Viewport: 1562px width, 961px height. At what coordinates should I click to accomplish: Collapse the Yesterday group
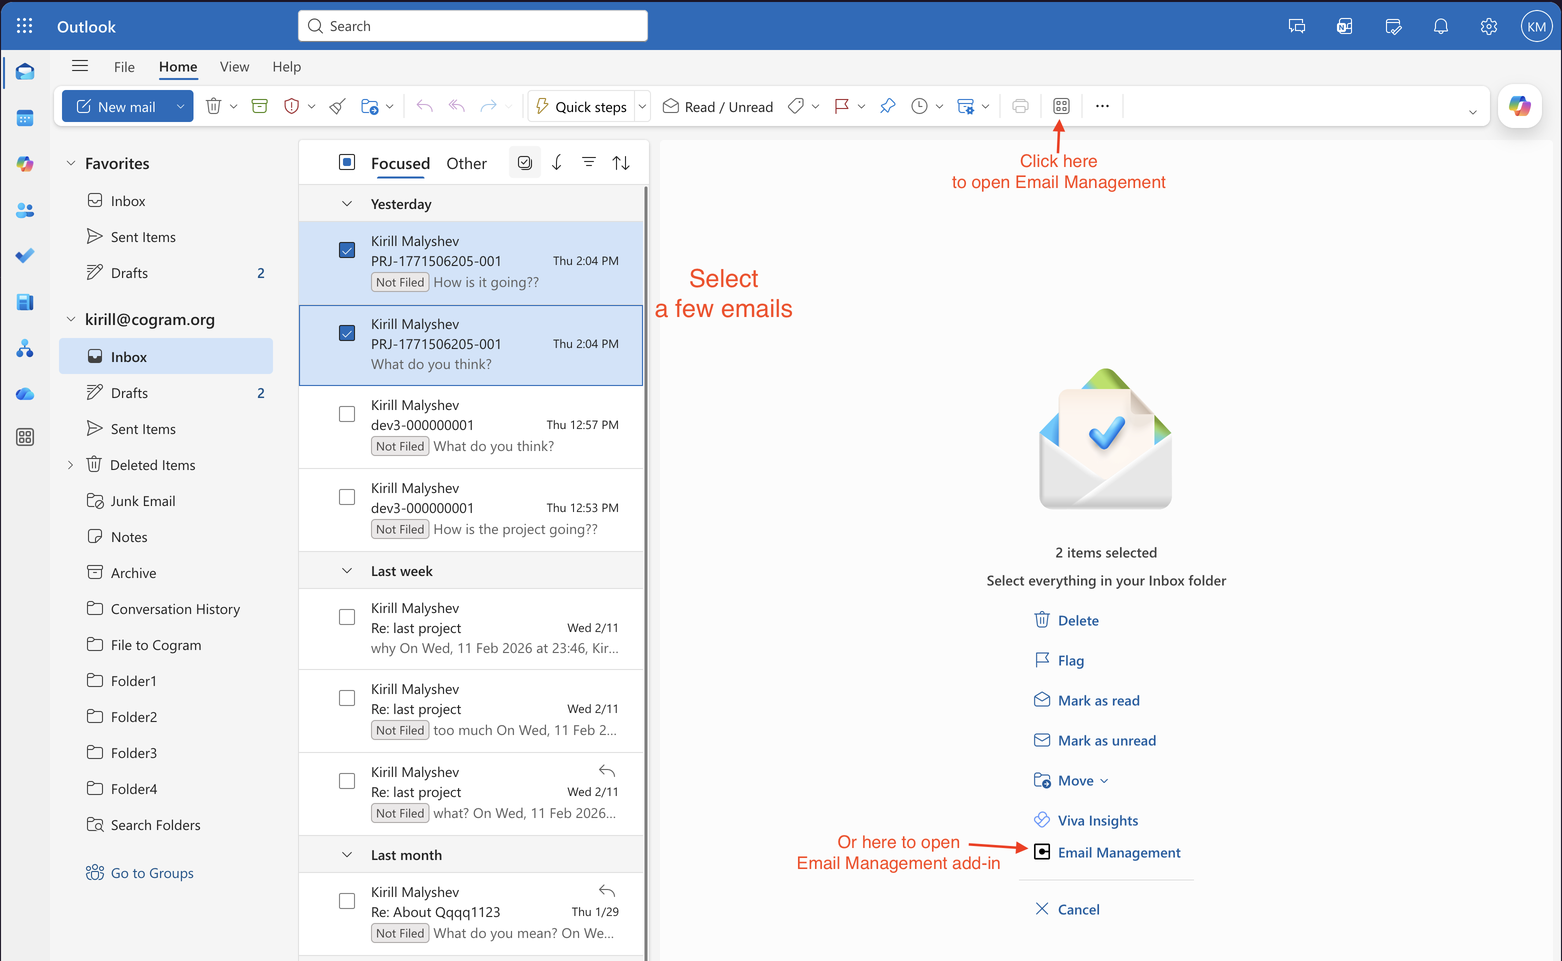[x=347, y=204]
